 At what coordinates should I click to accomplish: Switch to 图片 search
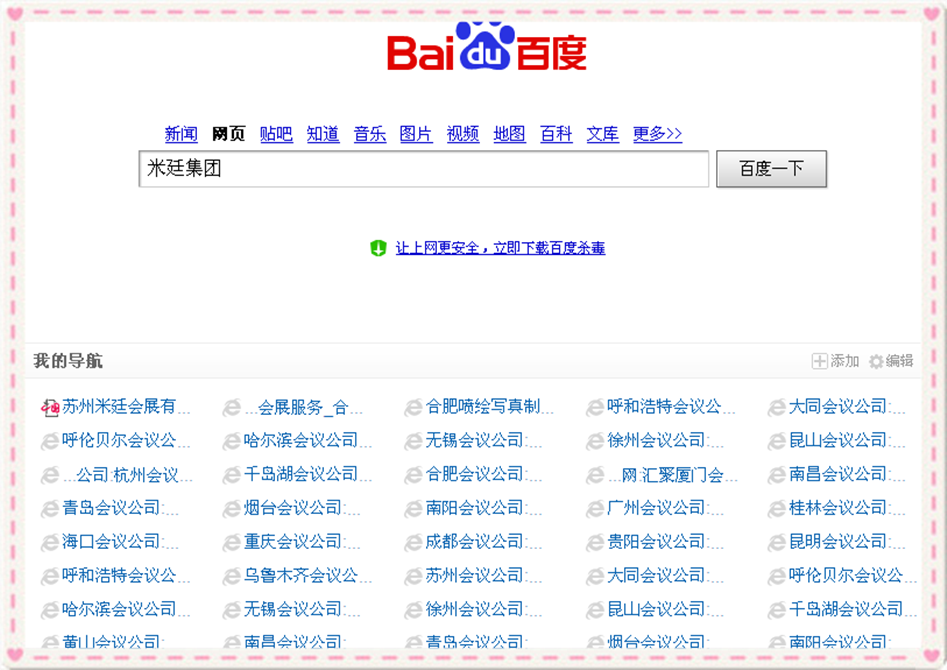[416, 134]
